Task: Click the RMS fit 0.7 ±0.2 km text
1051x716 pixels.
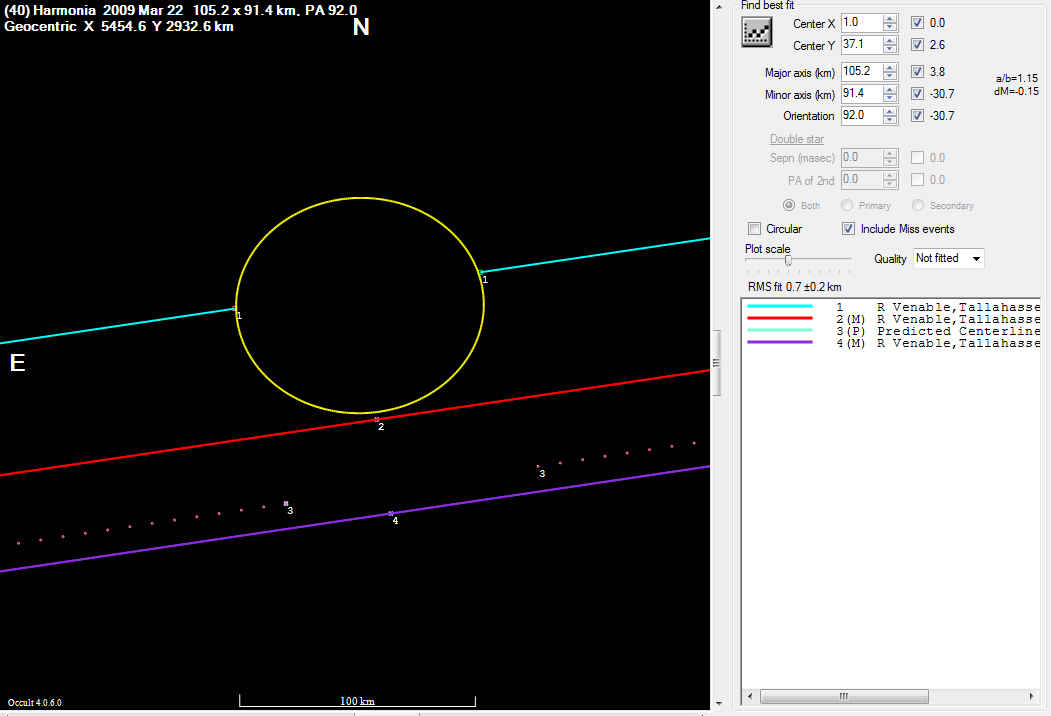Action: click(794, 287)
